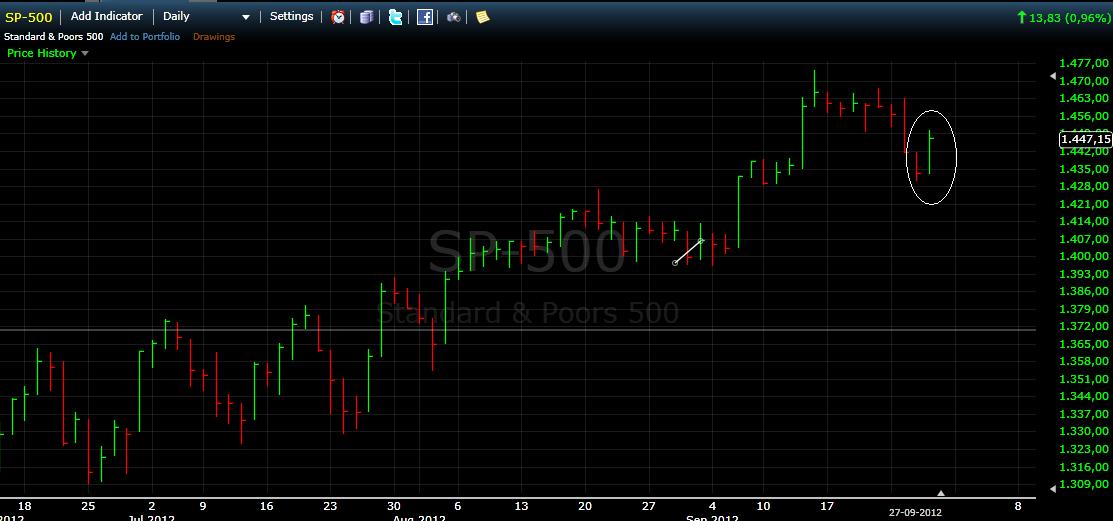The width and height of the screenshot is (1113, 521).
Task: Click the date label 13 on time axis
Action: [x=521, y=506]
